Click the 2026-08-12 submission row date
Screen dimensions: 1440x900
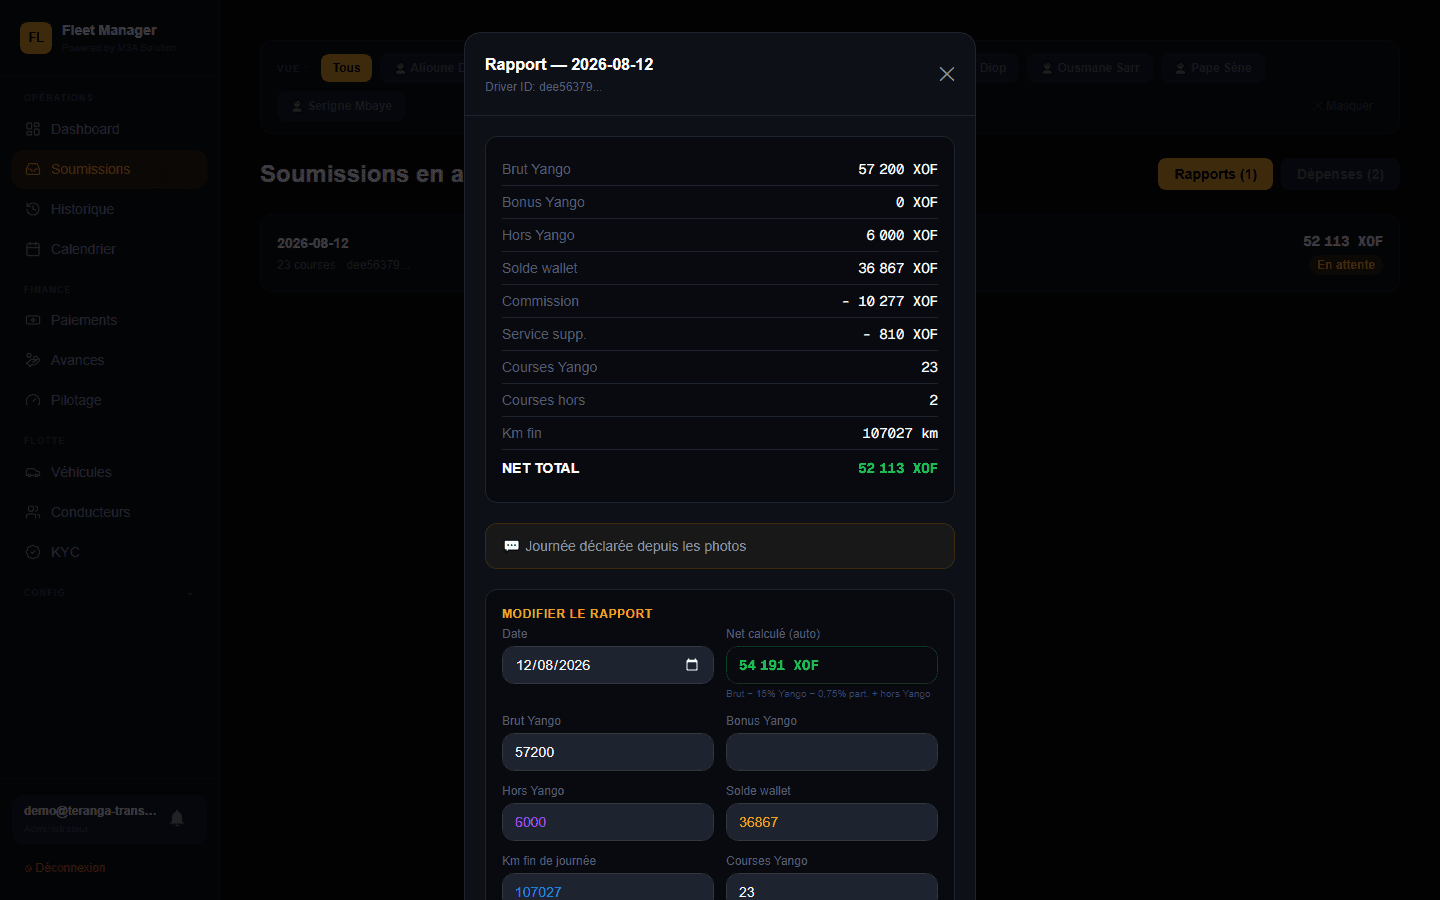(x=313, y=243)
